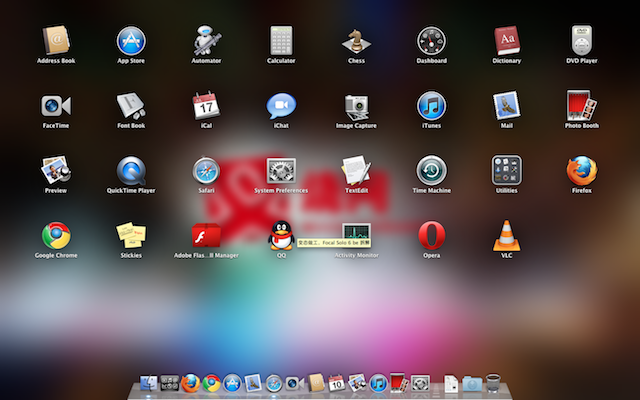Launch the QQ penguin app
The width and height of the screenshot is (640, 400).
click(x=281, y=236)
